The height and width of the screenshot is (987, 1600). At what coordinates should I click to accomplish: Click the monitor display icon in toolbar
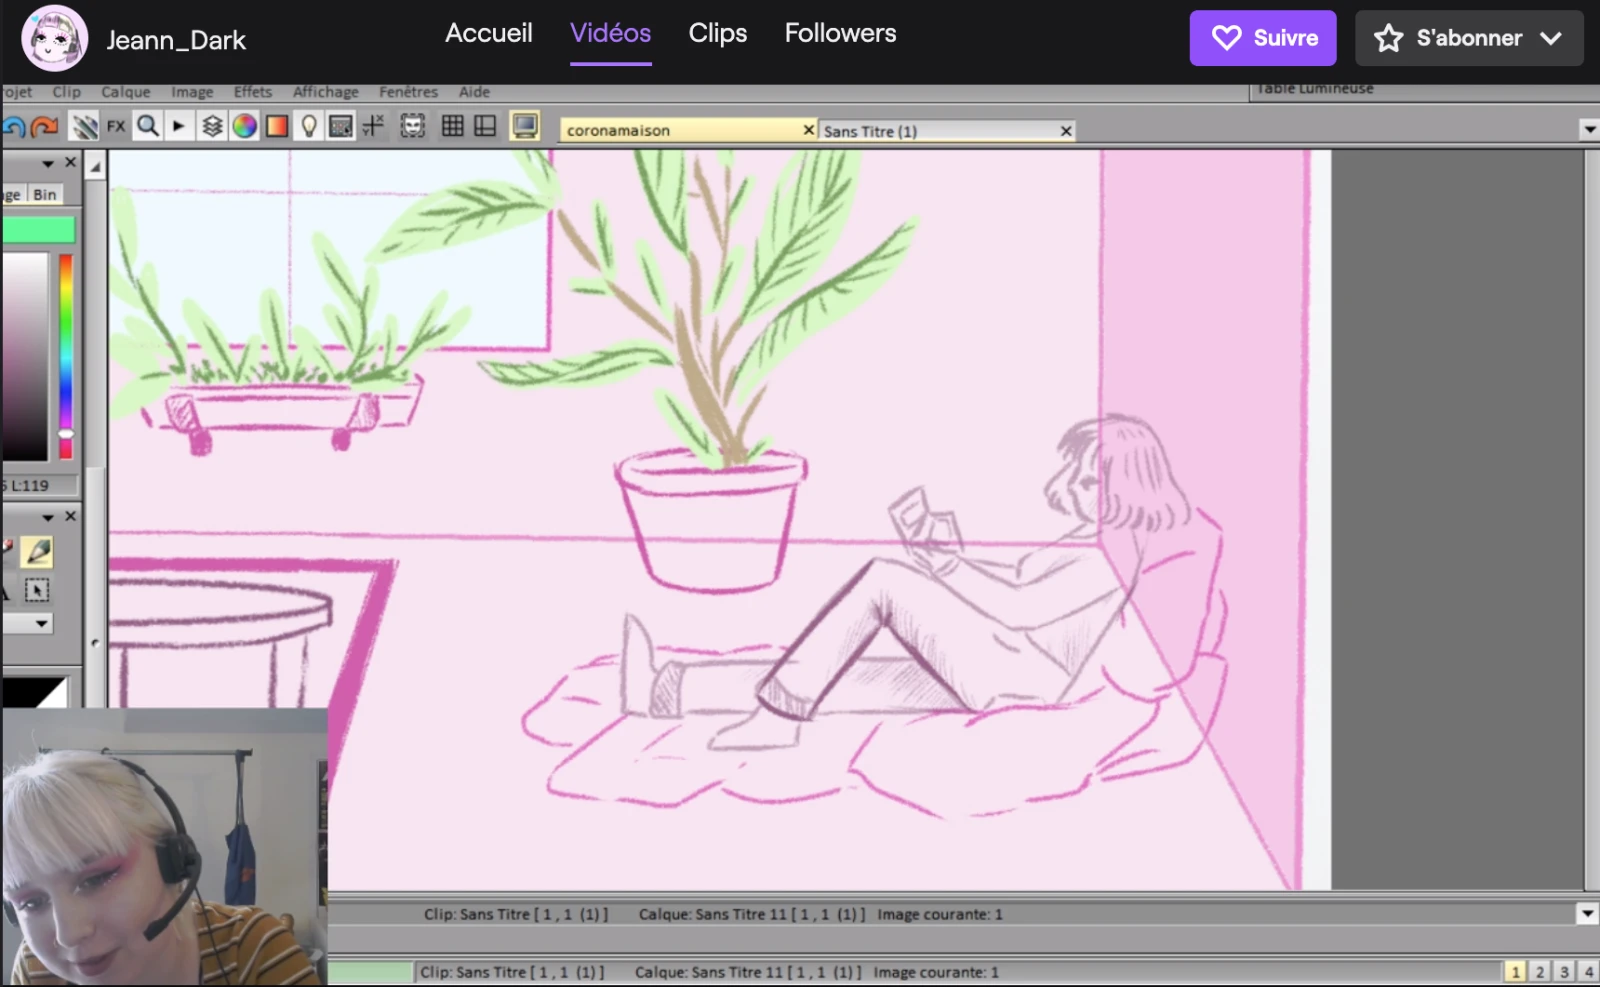pos(524,126)
